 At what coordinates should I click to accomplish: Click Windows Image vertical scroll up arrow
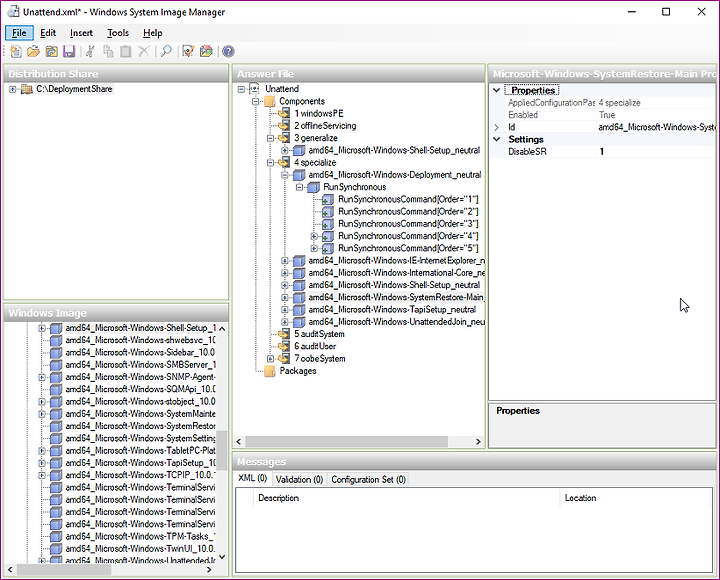click(x=222, y=329)
